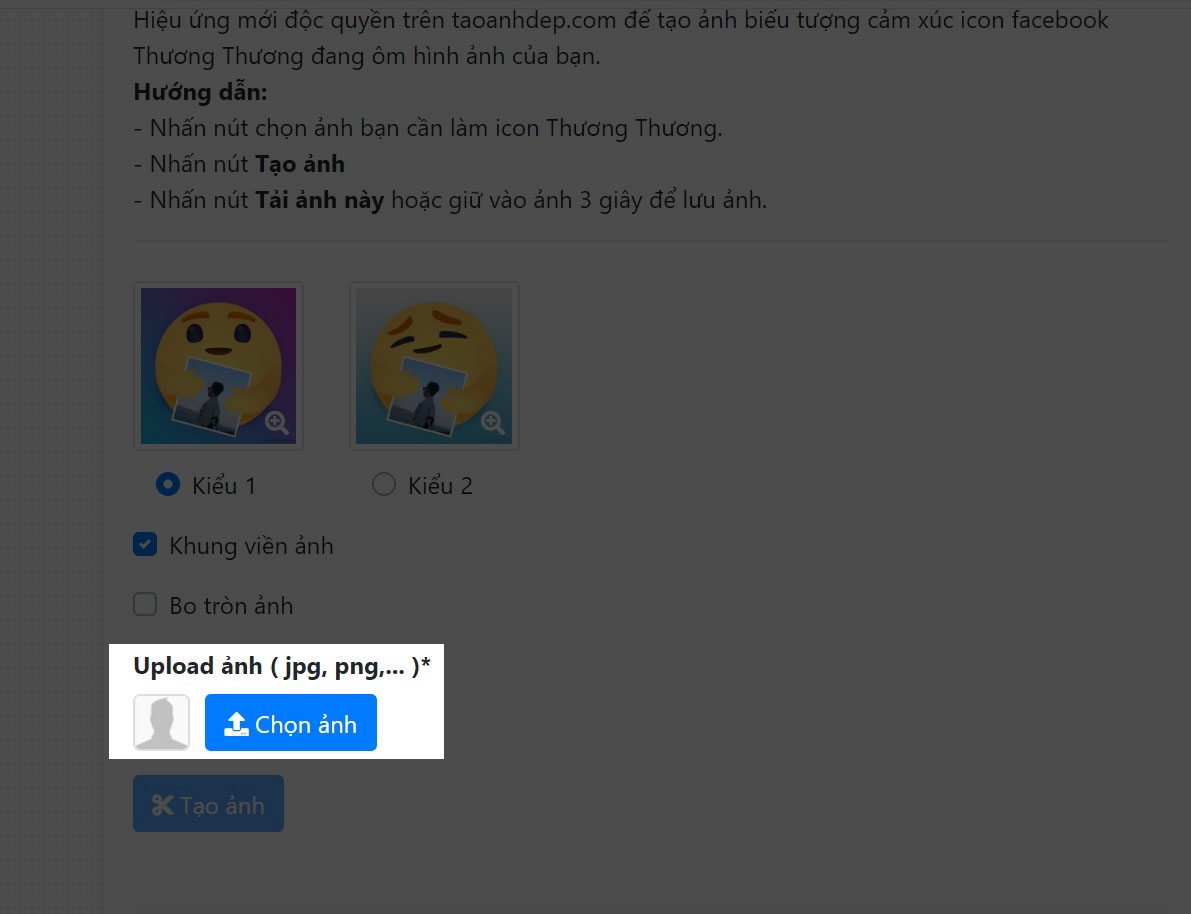This screenshot has height=914, width=1191.
Task: Click the Hướng dẫn: heading
Action: [x=201, y=92]
